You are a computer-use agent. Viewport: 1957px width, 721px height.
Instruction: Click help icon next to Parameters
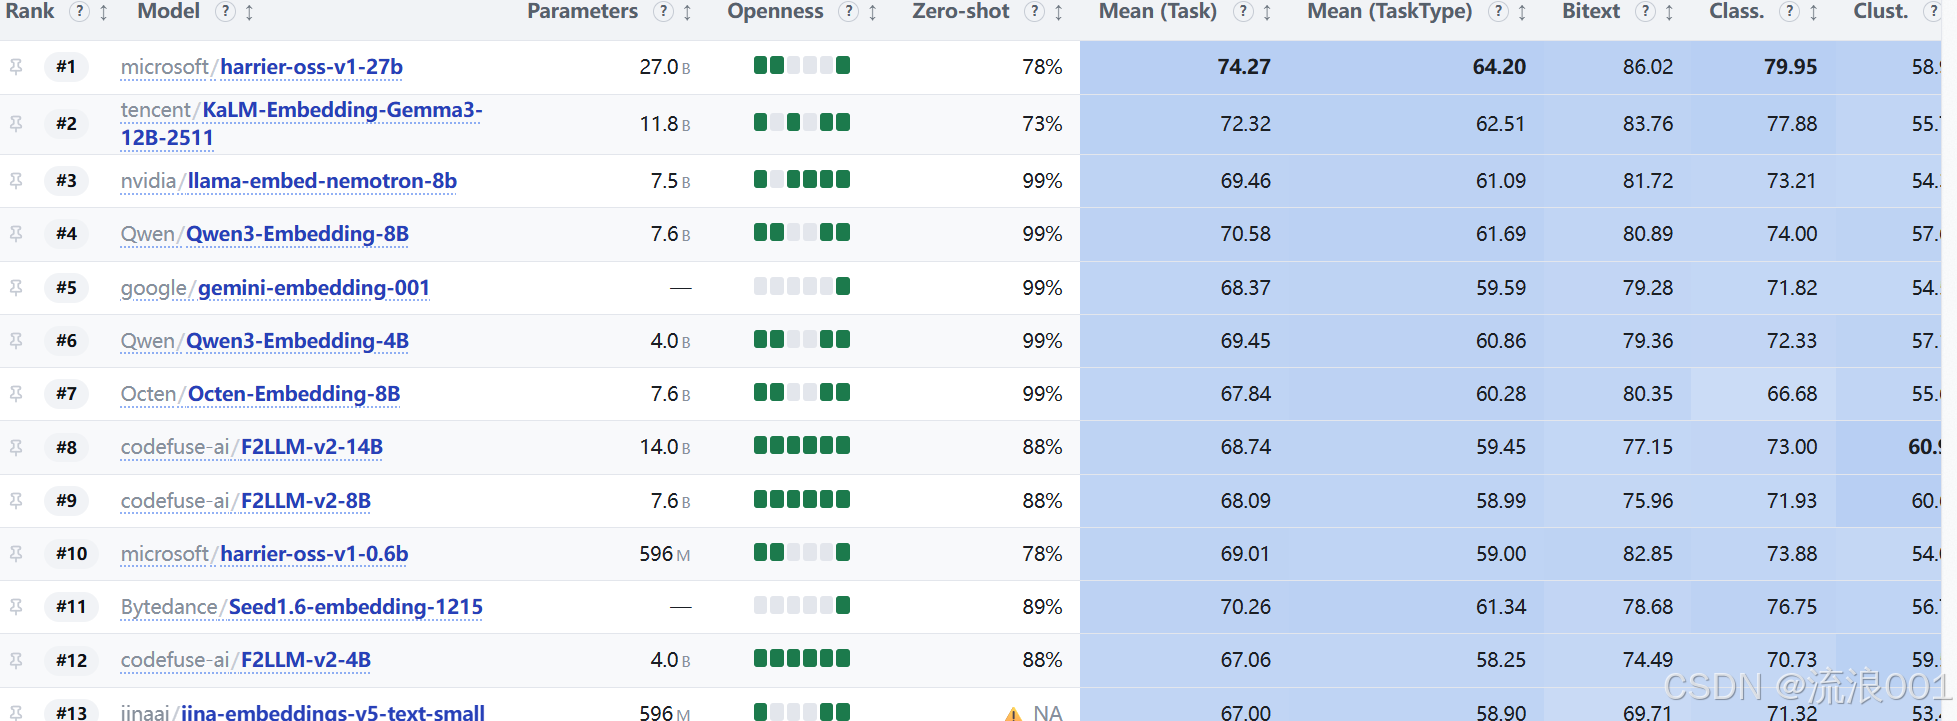tap(663, 12)
